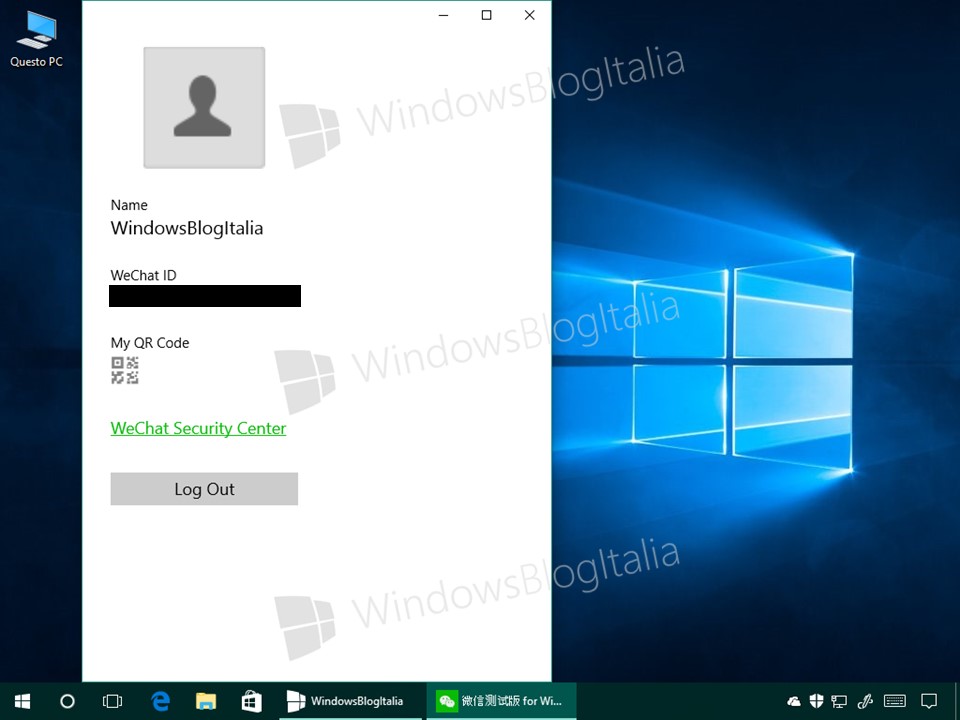Minimize the WeChat profile window
Viewport: 960px width, 720px height.
click(444, 15)
